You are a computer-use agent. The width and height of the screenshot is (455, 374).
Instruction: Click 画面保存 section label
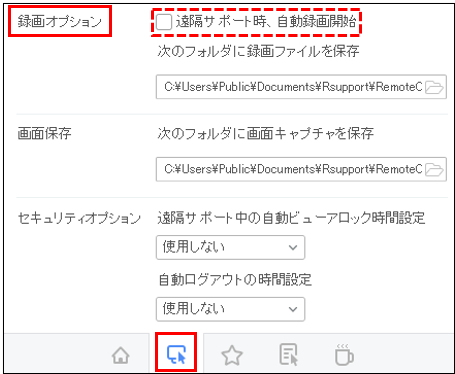pos(44,133)
